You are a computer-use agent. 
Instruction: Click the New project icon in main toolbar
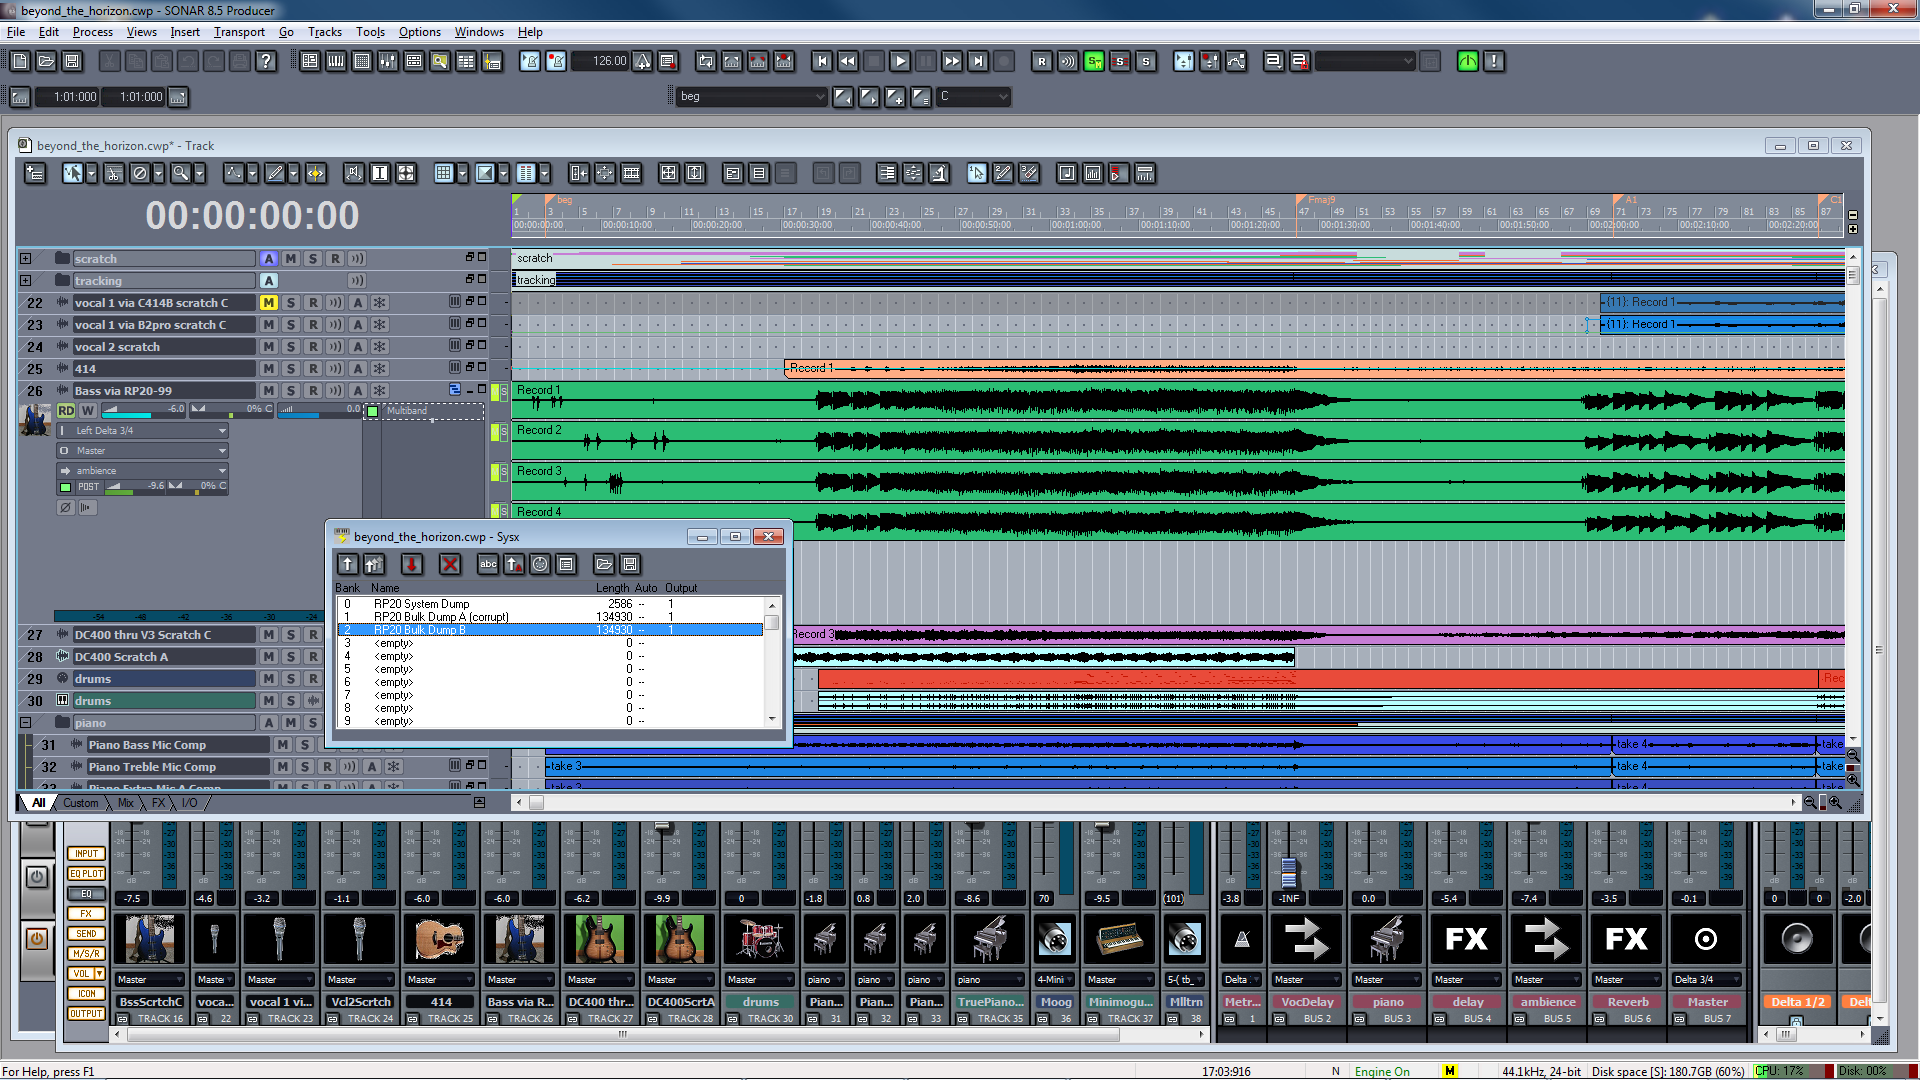pos(20,61)
